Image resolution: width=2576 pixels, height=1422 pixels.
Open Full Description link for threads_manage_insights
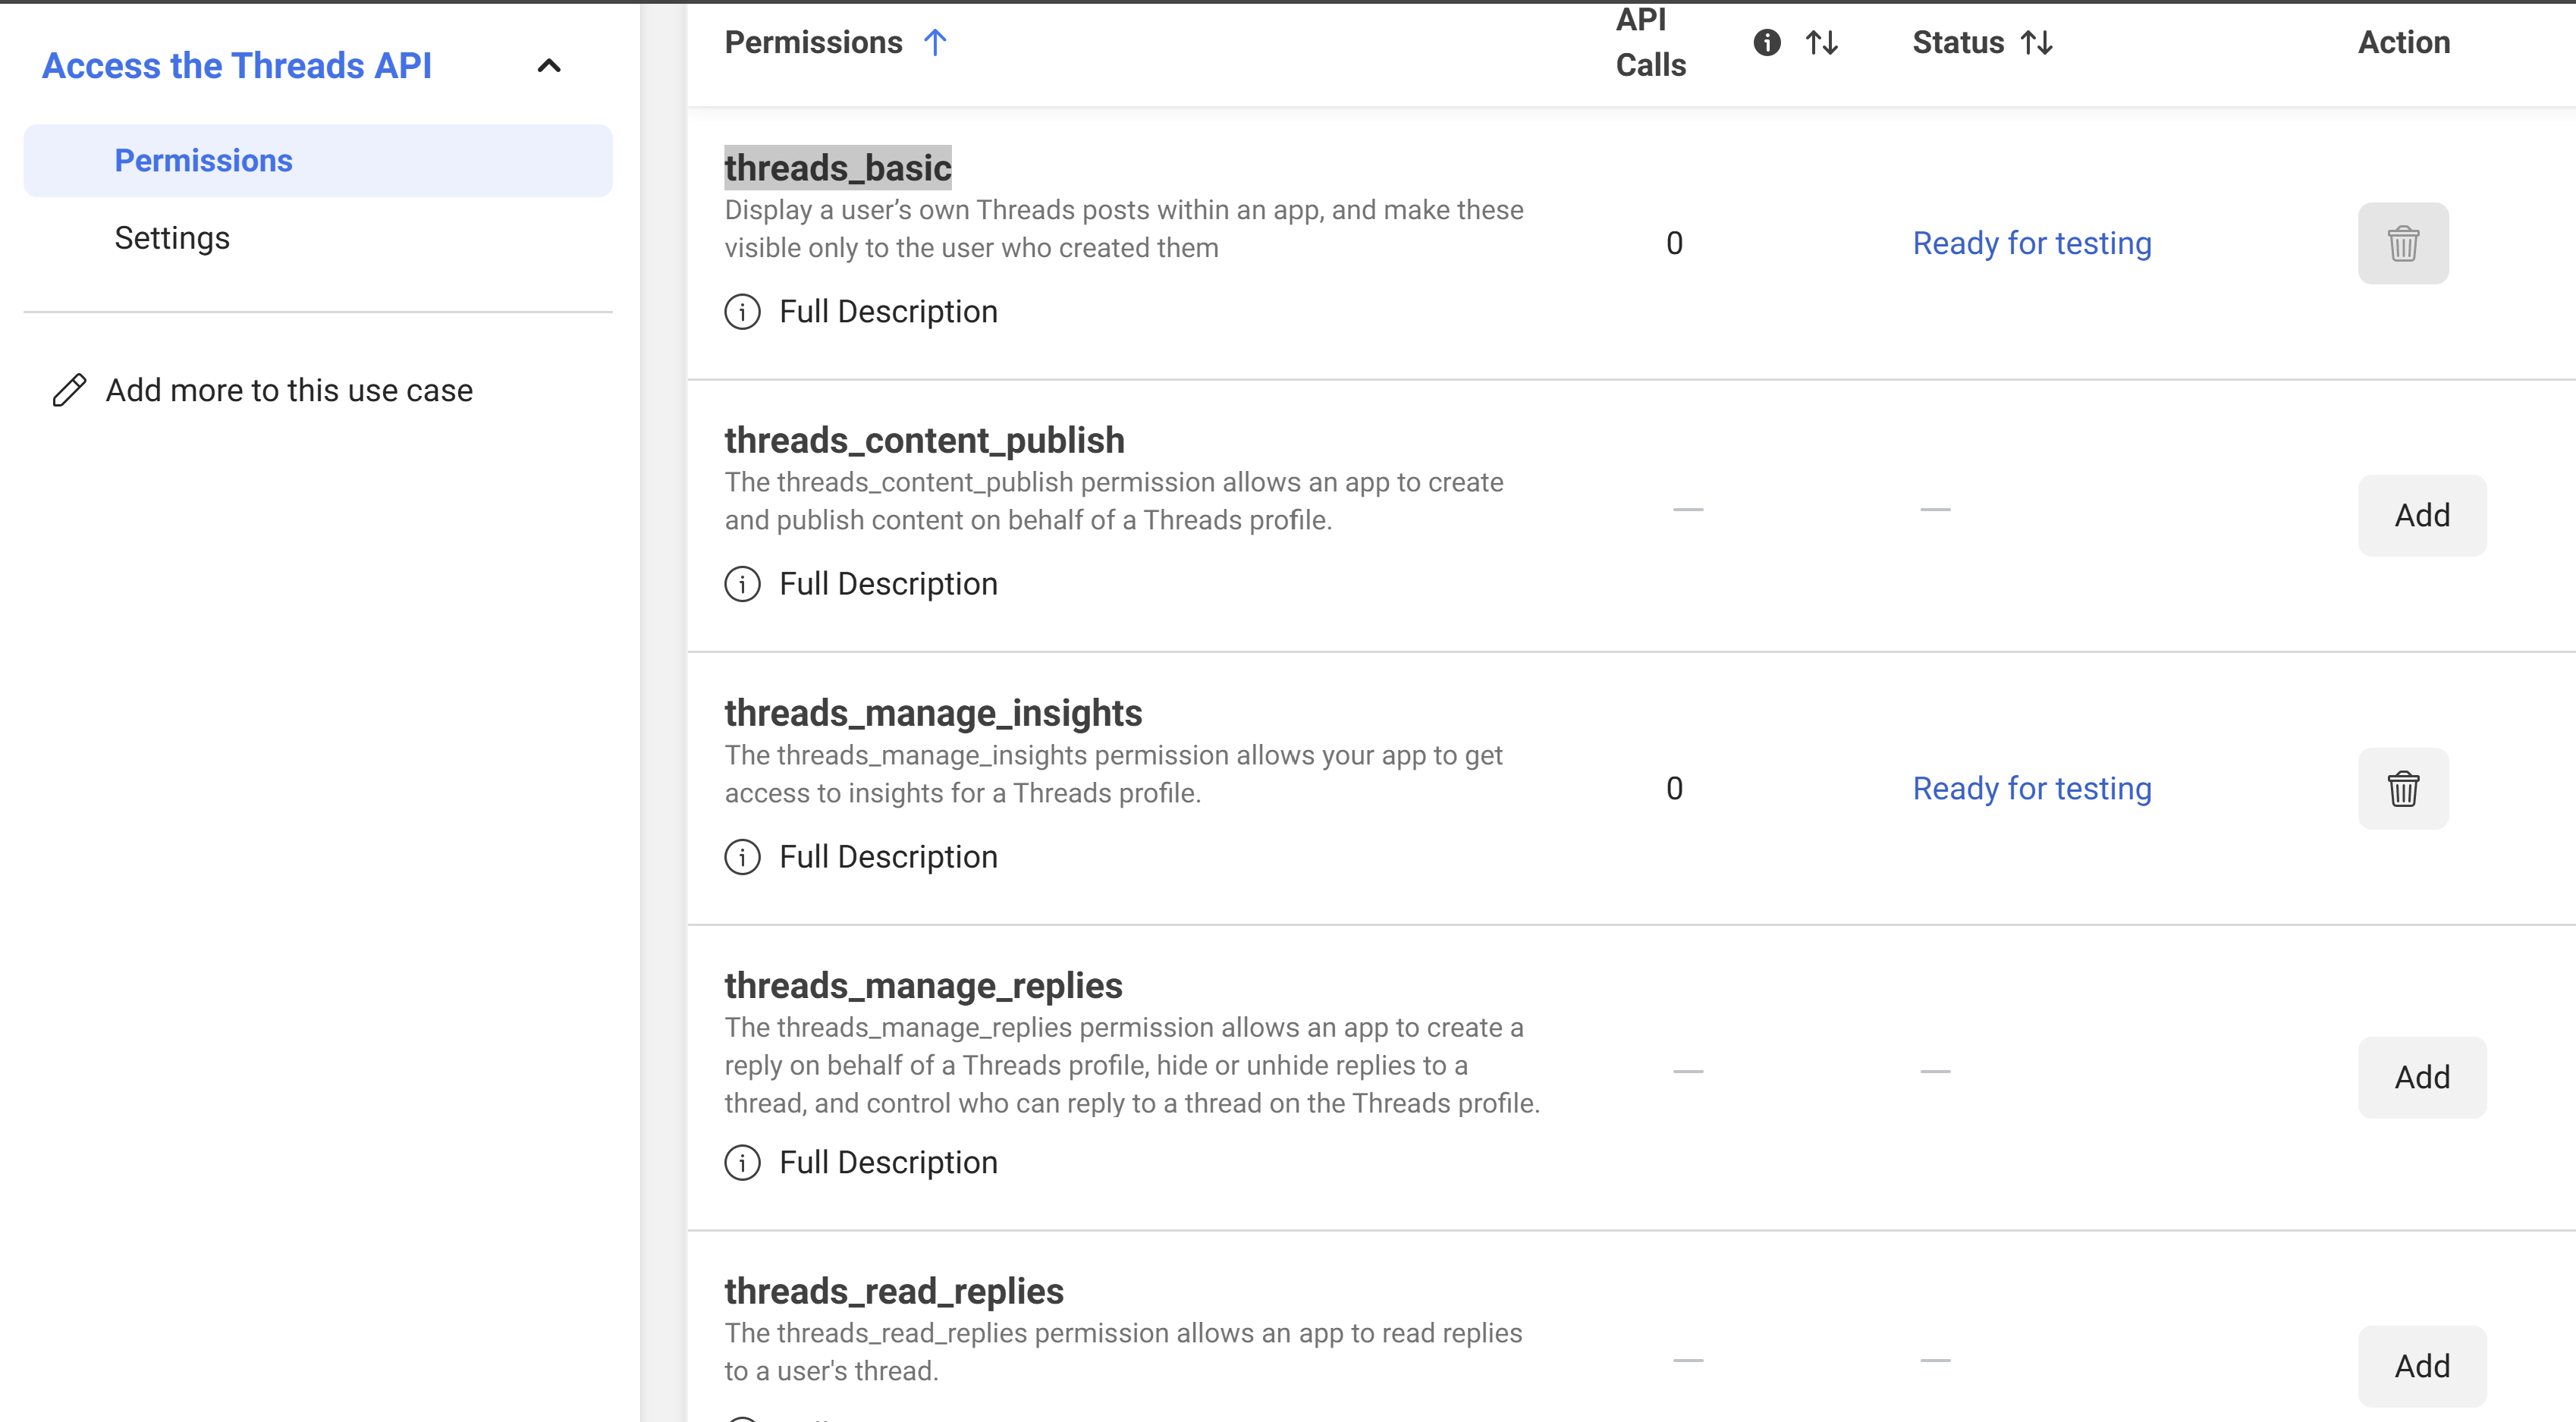[x=888, y=857]
